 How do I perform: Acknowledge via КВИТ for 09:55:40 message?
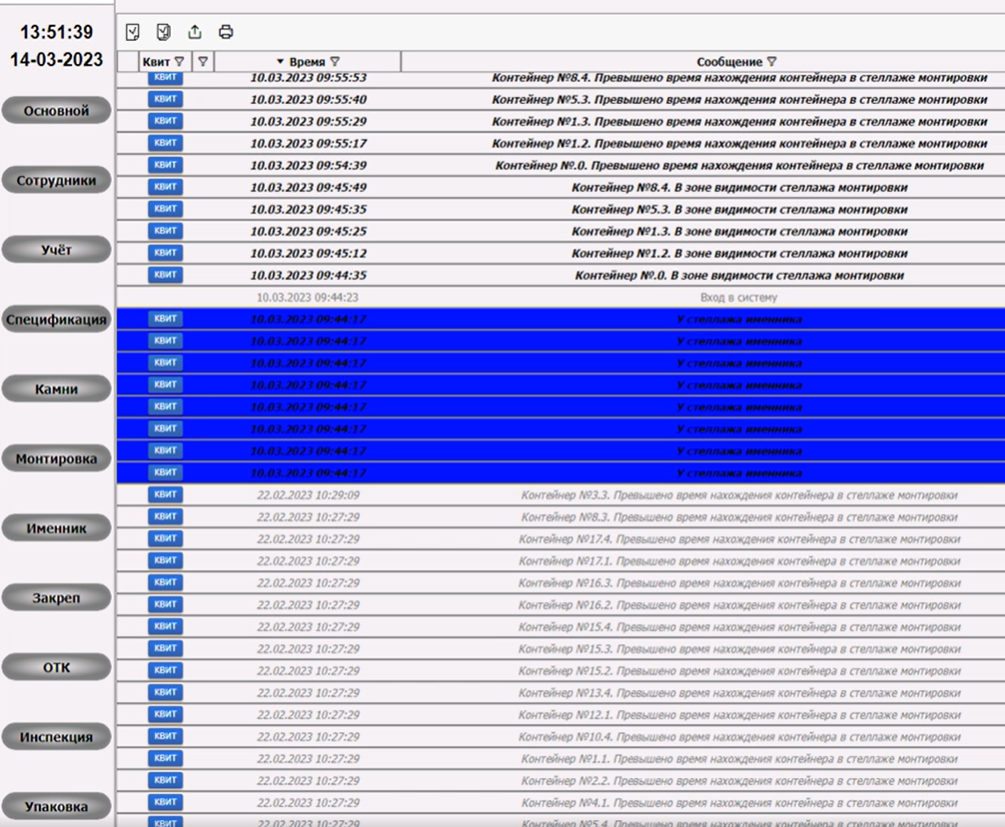click(x=165, y=99)
